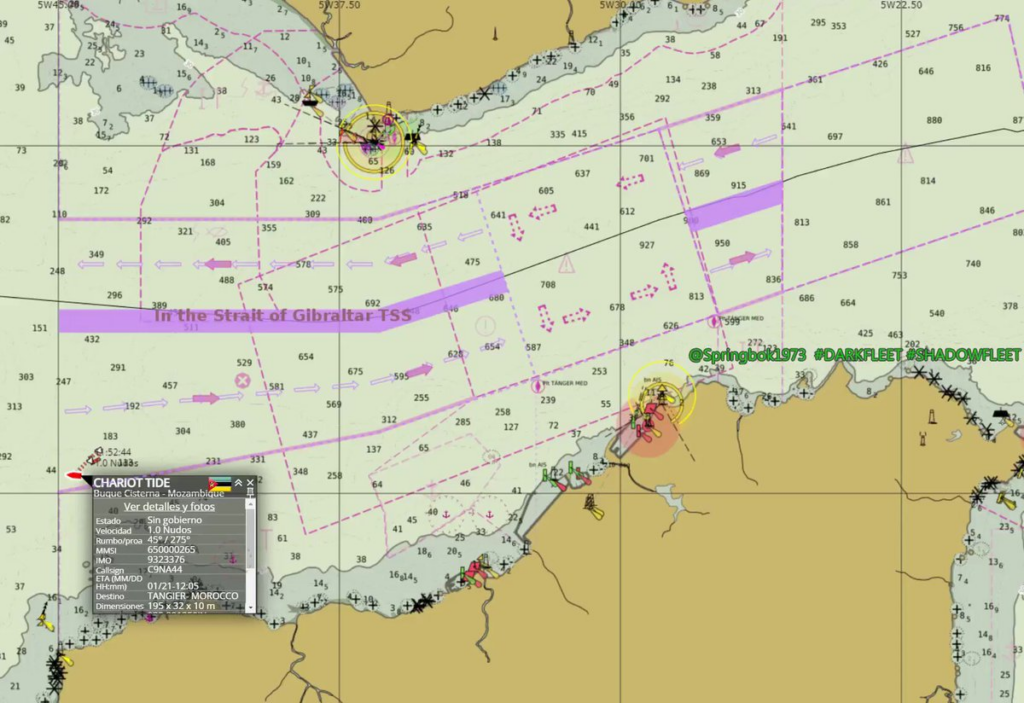This screenshot has width=1024, height=703.
Task: Click the red CHARIOT TIDE vessel marker
Action: pyautogui.click(x=76, y=475)
